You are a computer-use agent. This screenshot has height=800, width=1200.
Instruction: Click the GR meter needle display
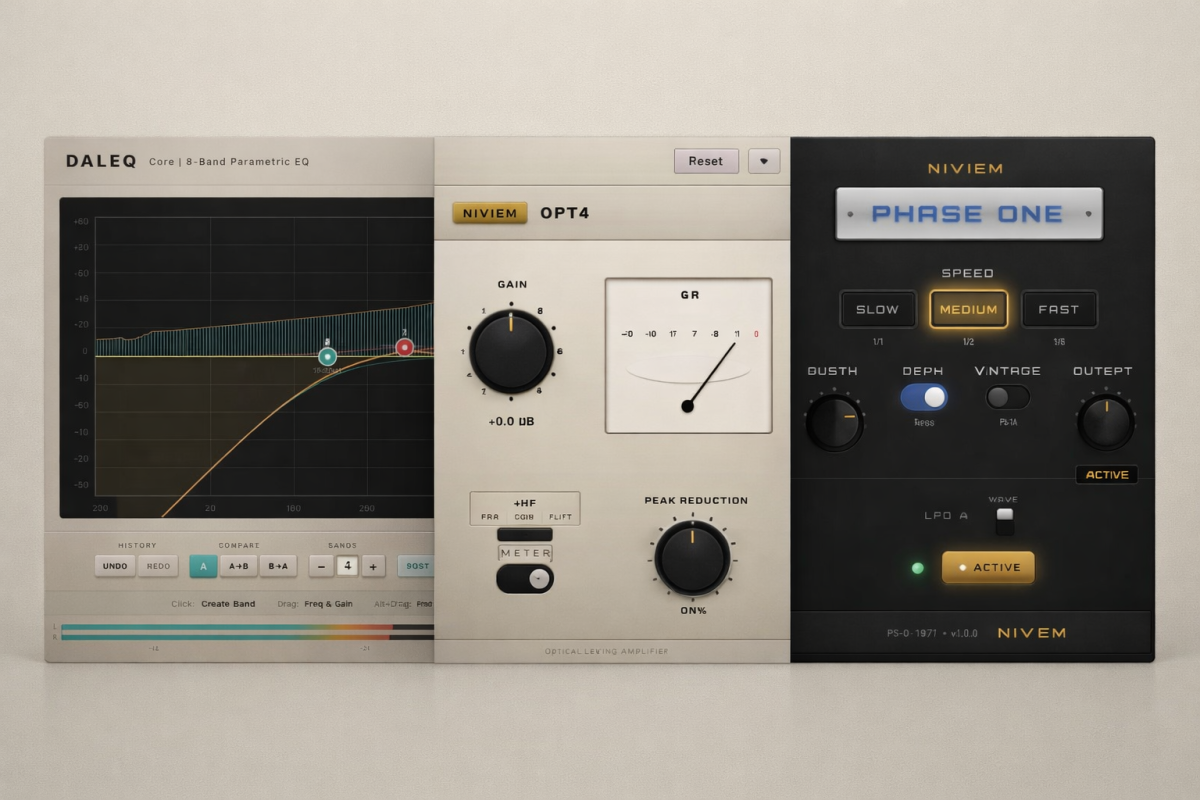point(688,356)
